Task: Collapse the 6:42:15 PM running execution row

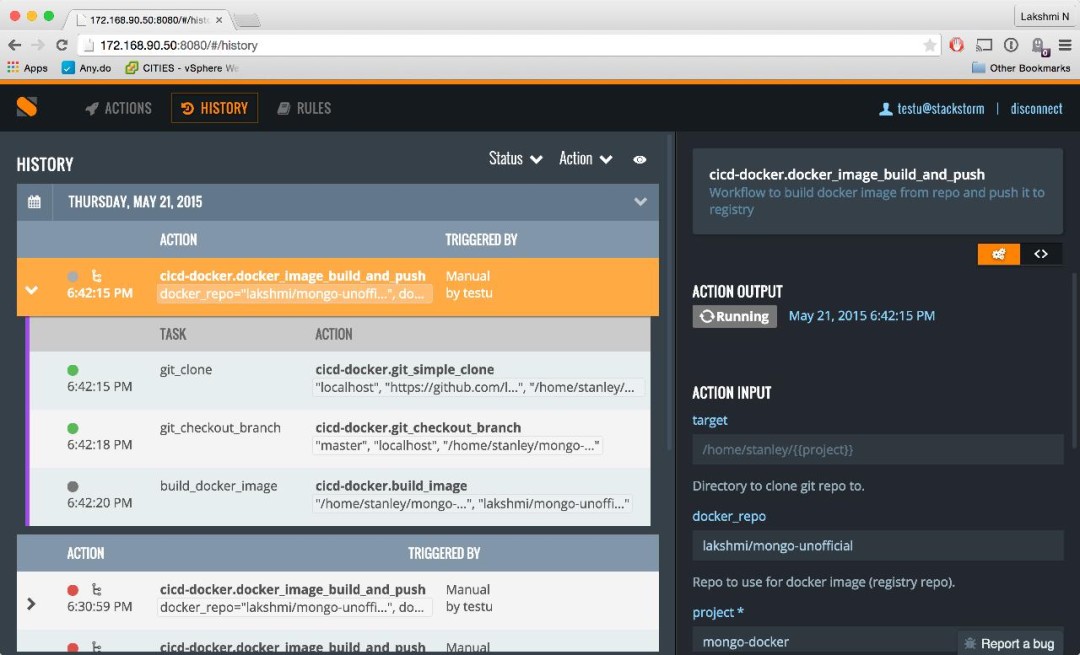Action: click(x=32, y=290)
